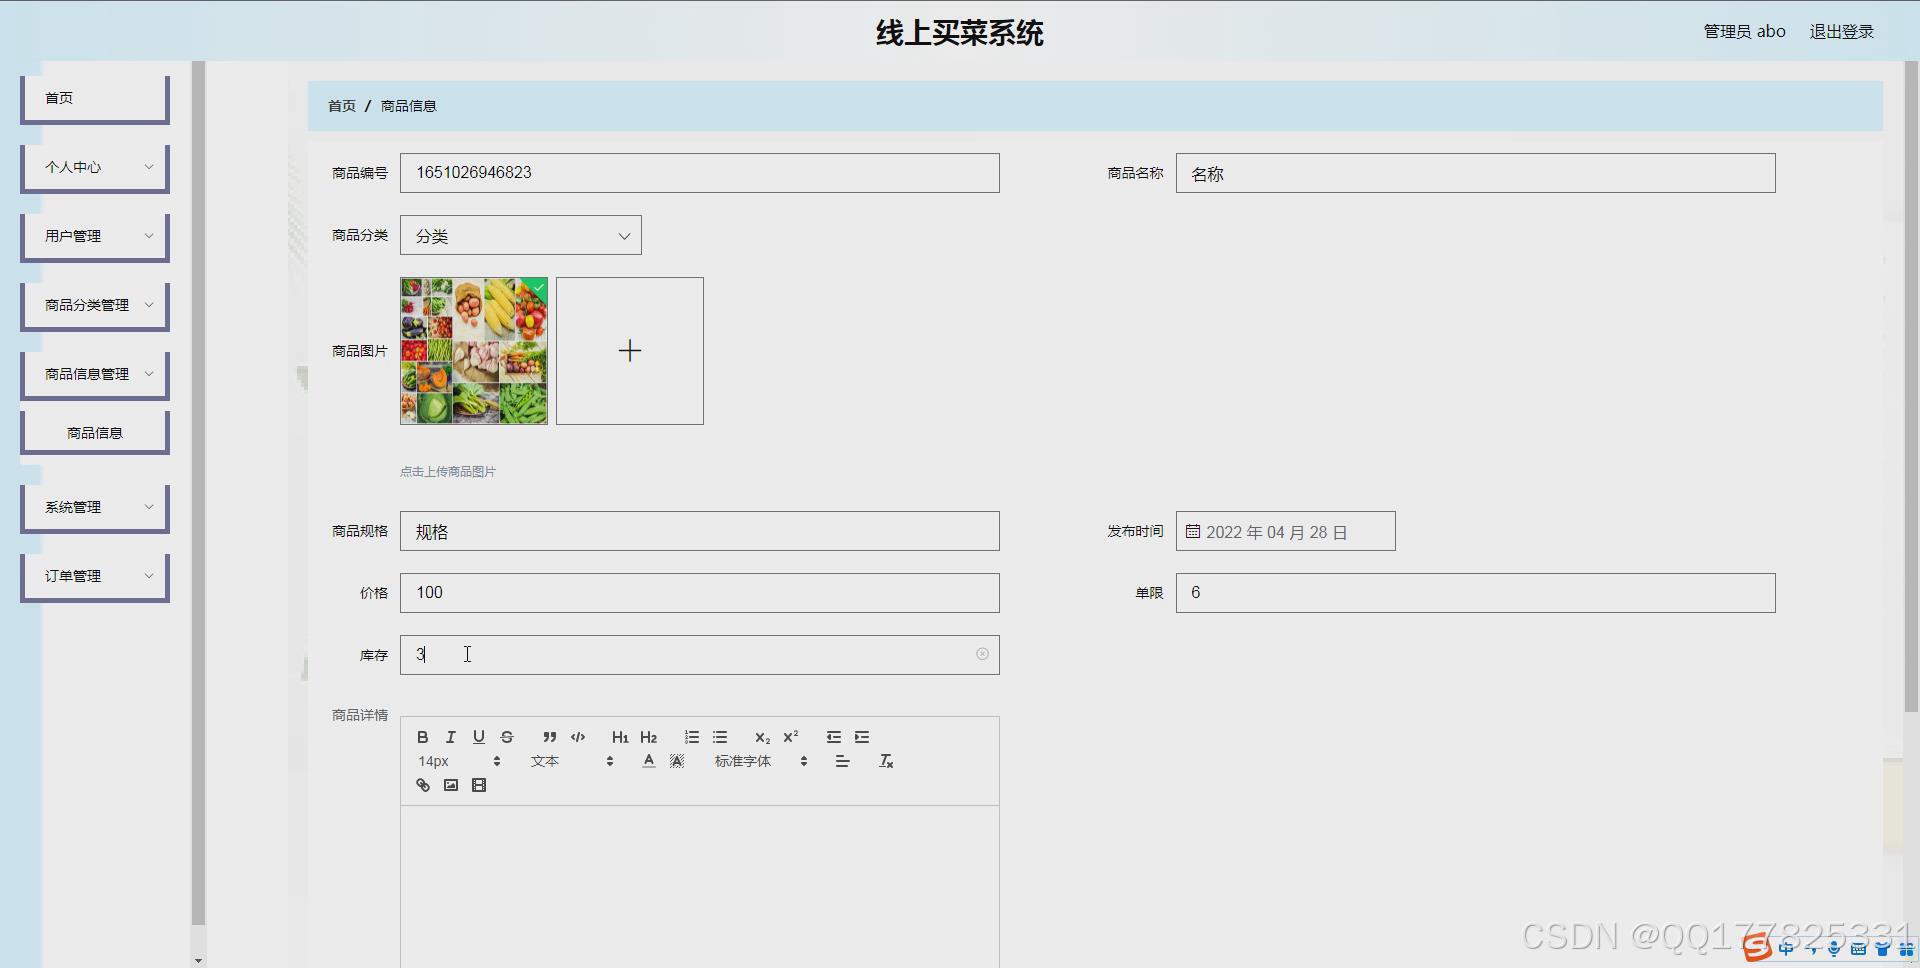The width and height of the screenshot is (1920, 968).
Task: Apply Heading 1 style
Action: click(620, 737)
